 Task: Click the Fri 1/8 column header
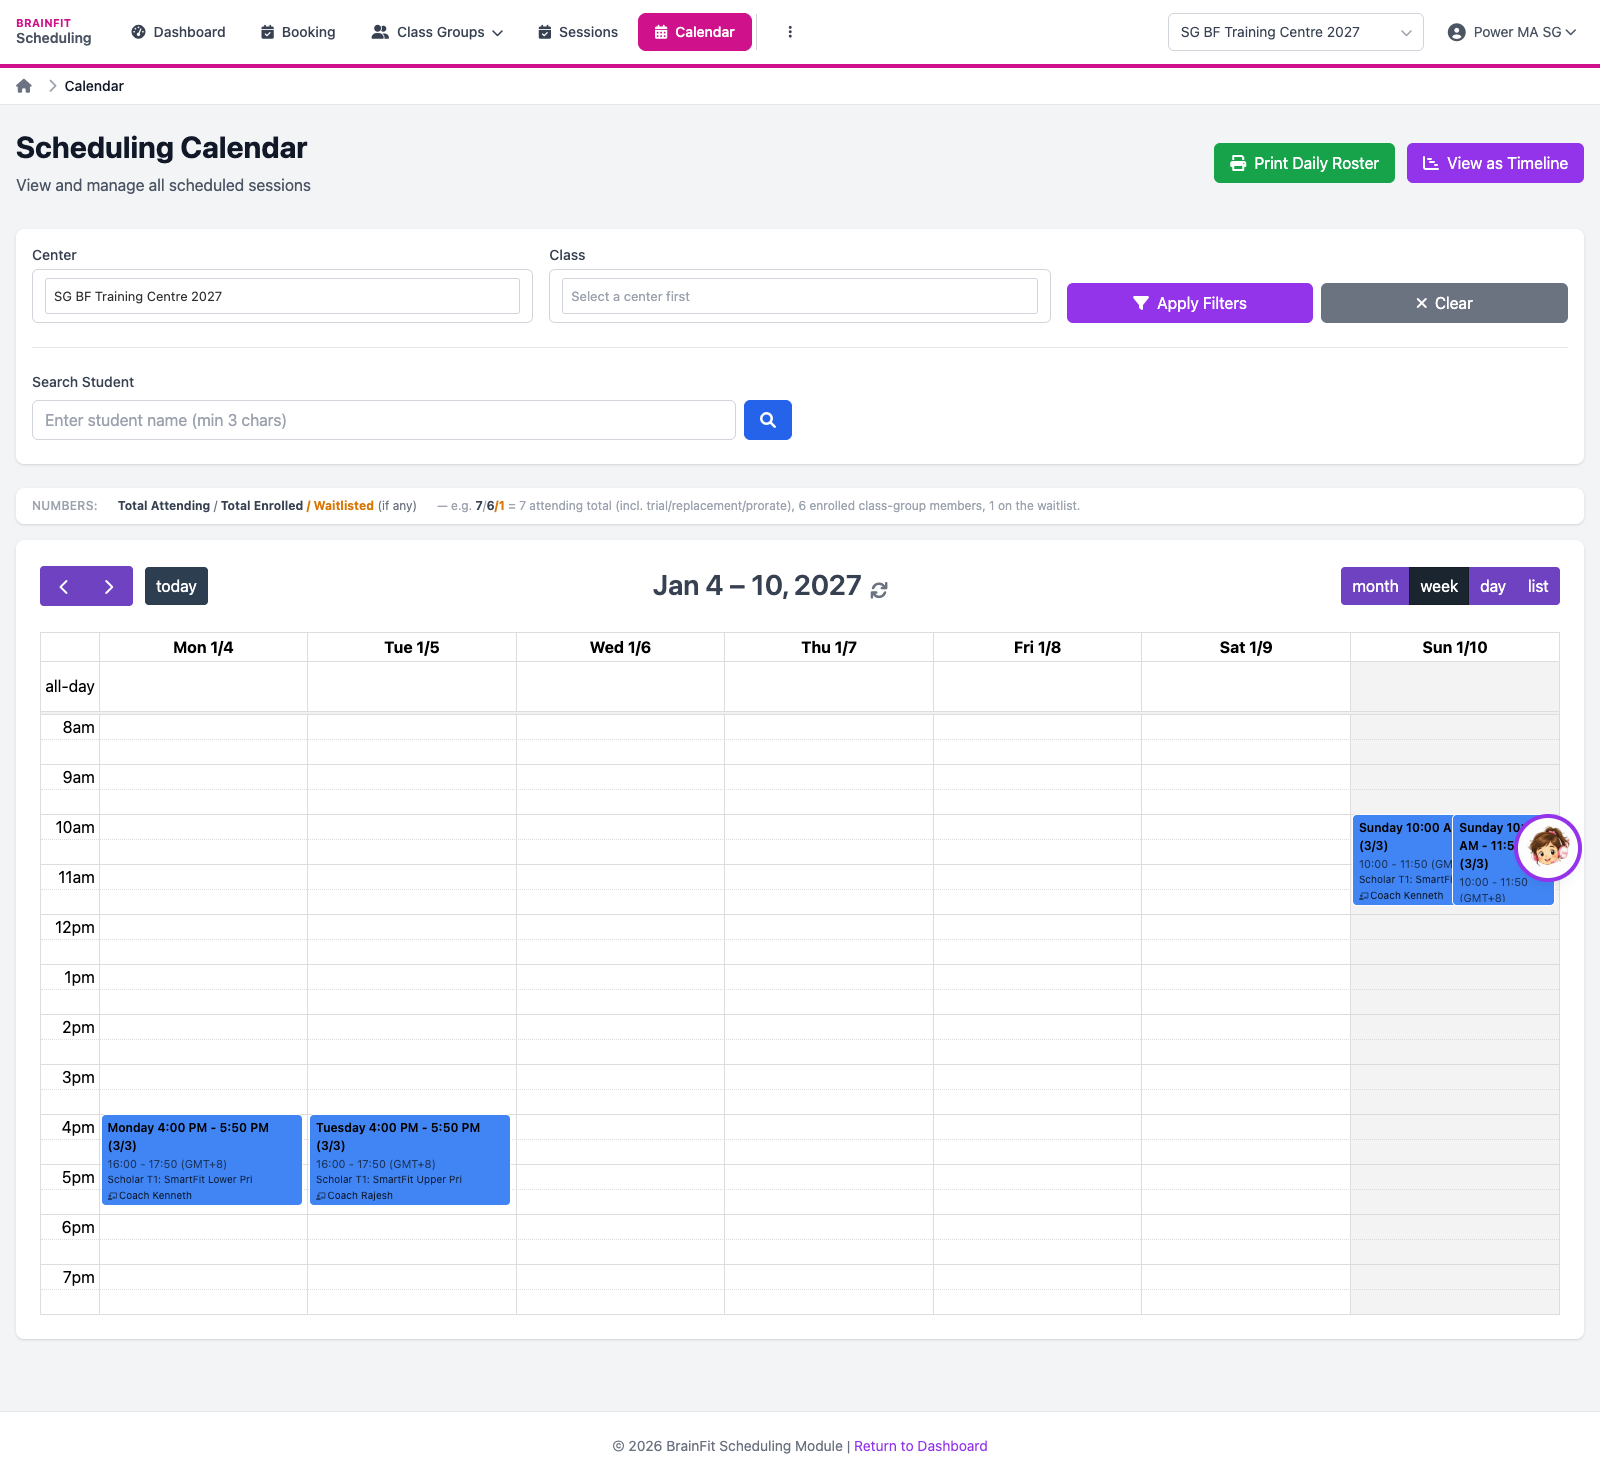pos(1037,647)
